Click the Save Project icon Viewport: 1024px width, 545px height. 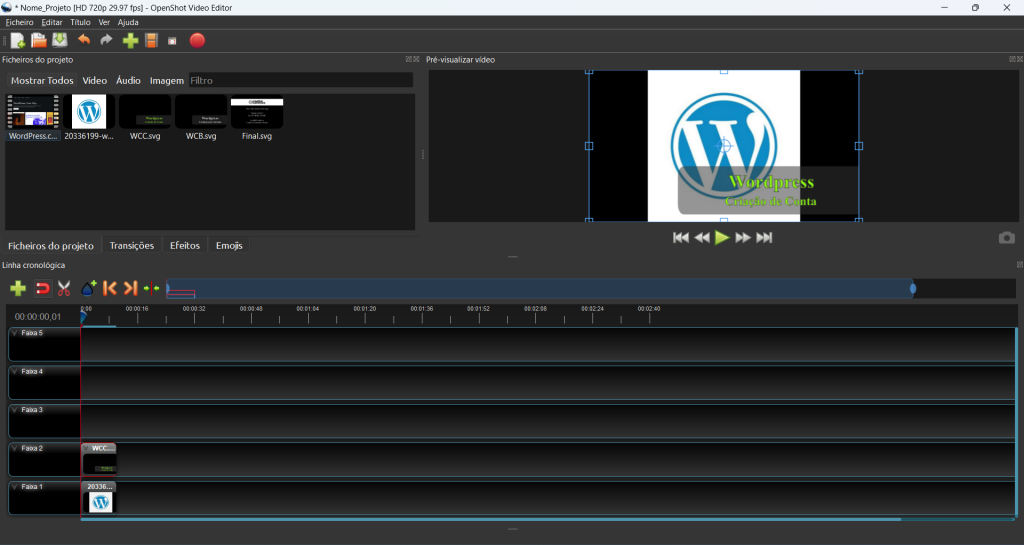coord(60,40)
